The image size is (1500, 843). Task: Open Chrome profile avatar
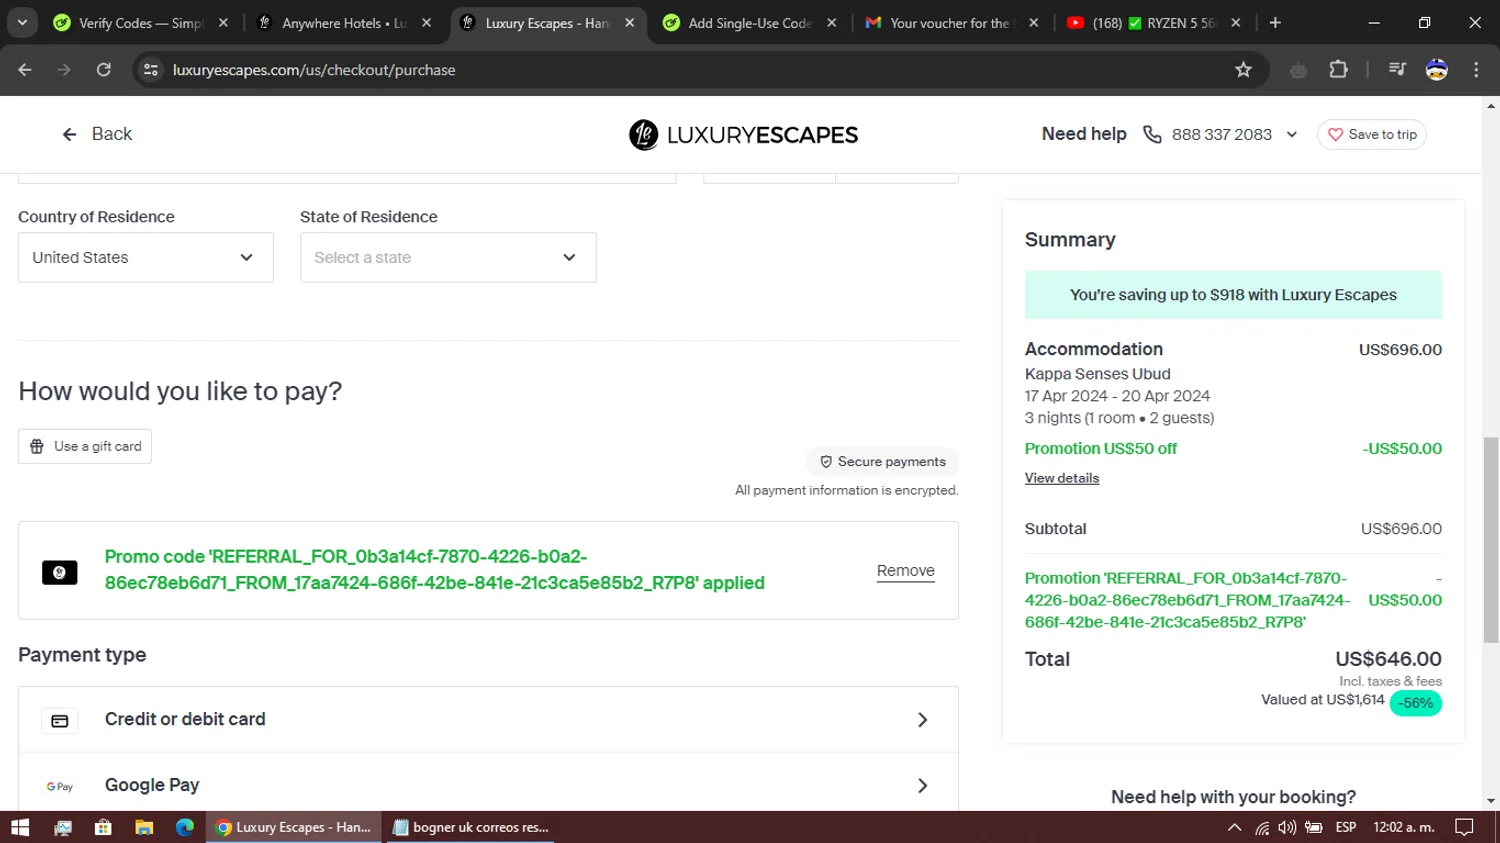click(x=1437, y=69)
